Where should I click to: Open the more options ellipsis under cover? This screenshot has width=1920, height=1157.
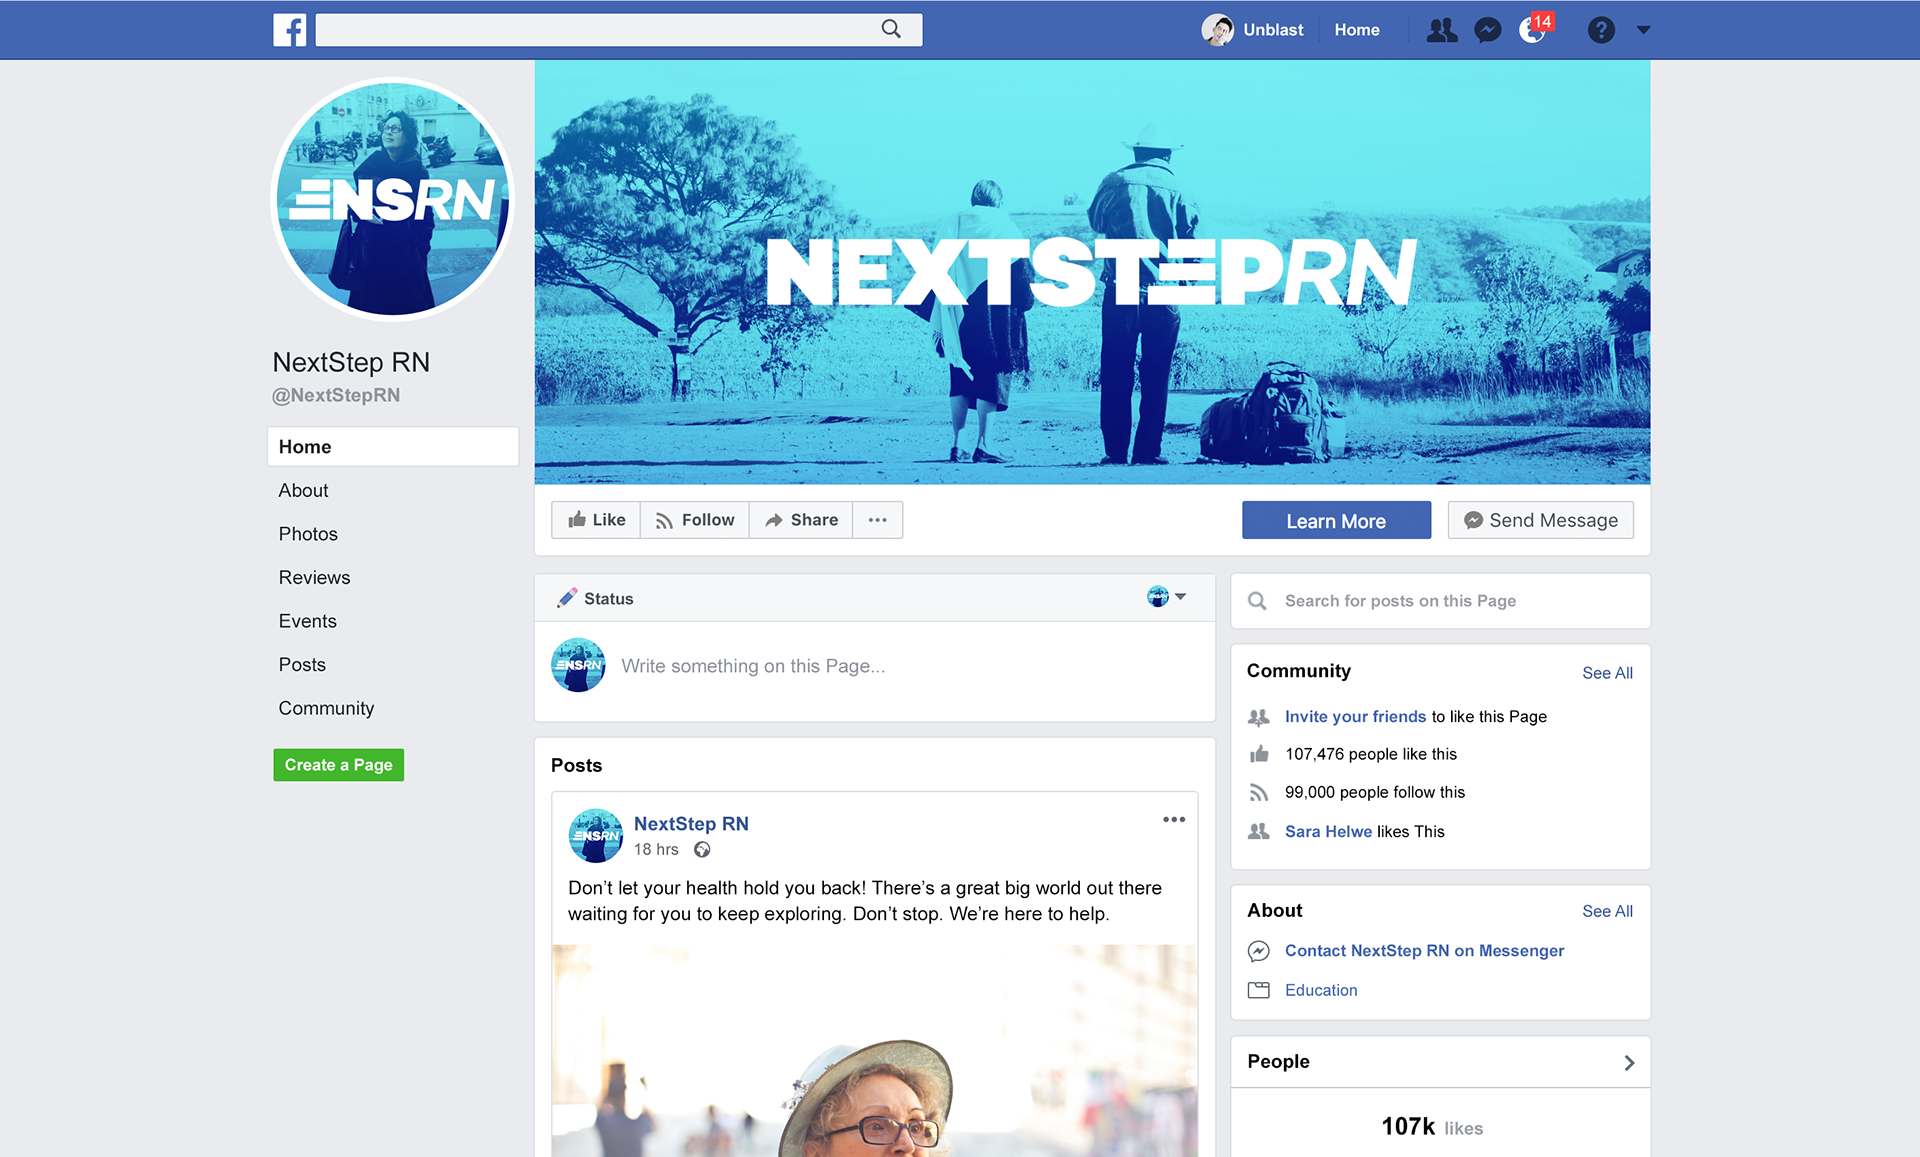pos(878,520)
